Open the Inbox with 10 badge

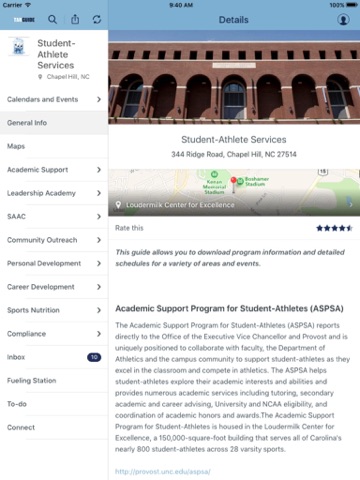pyautogui.click(x=54, y=357)
